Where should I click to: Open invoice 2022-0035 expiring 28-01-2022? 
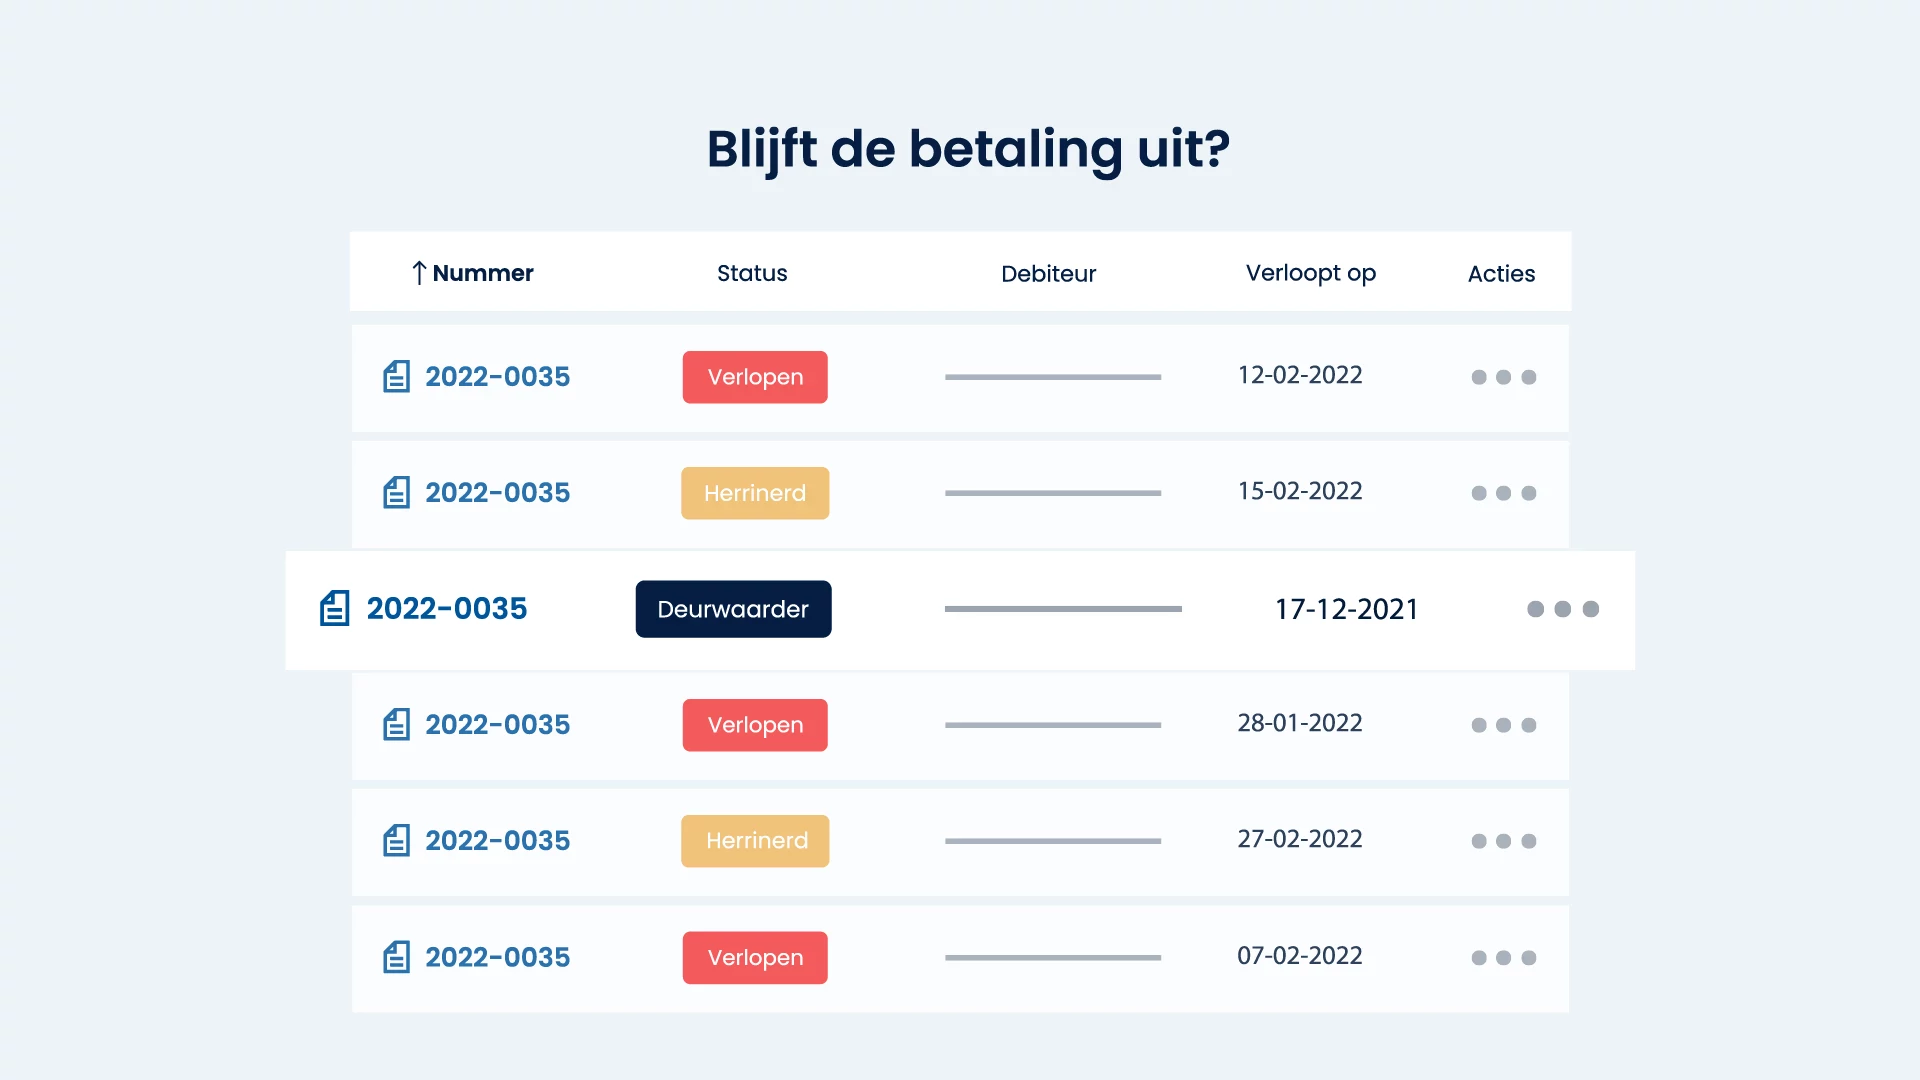497,724
